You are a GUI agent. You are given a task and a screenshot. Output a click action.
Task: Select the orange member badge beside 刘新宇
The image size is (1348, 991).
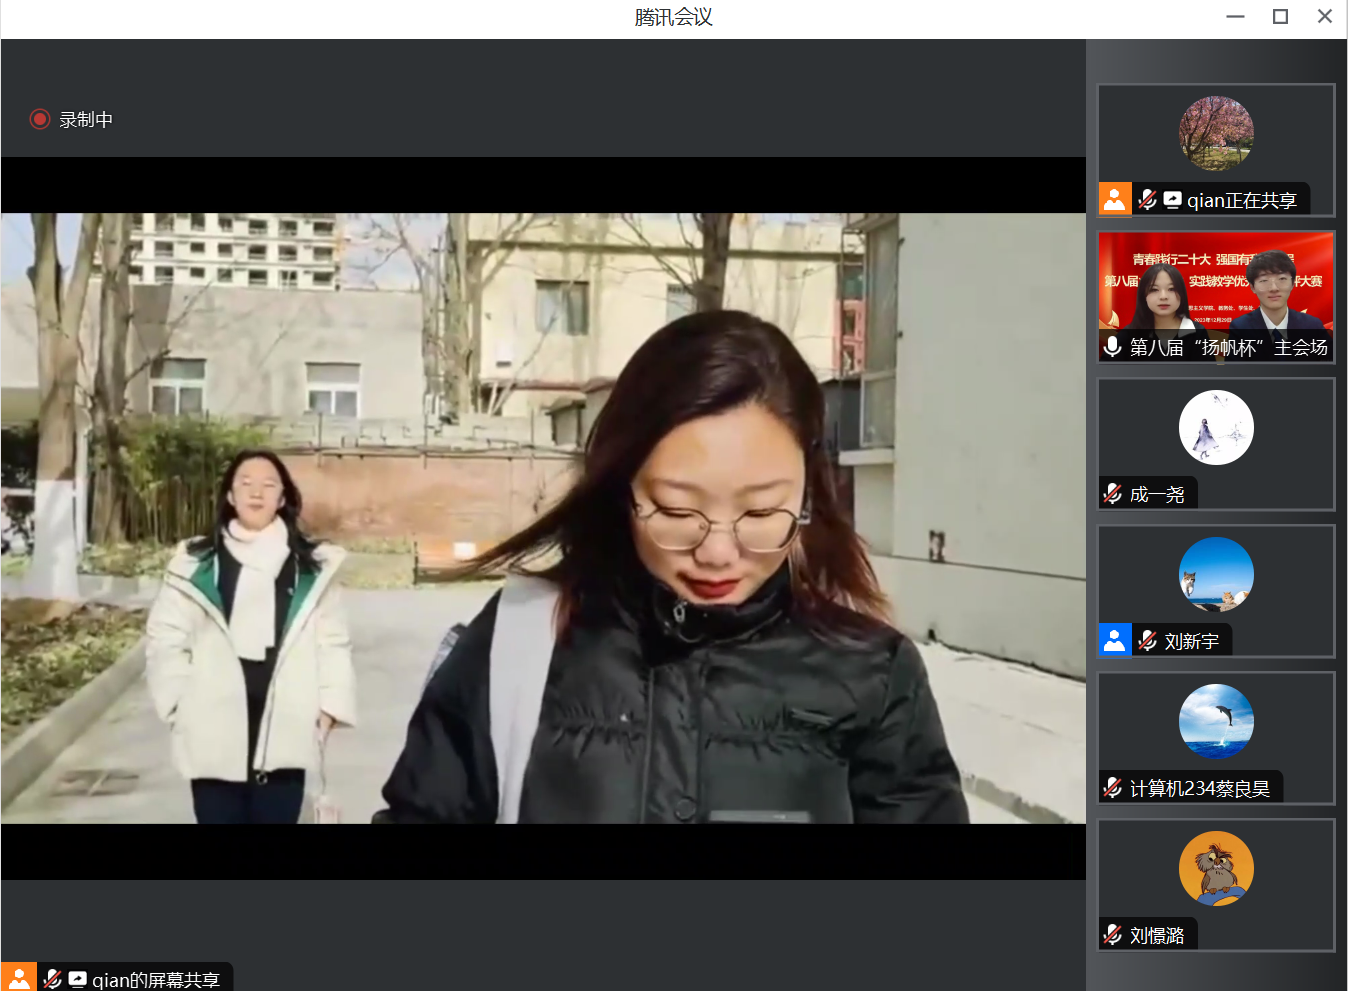[x=1113, y=639]
